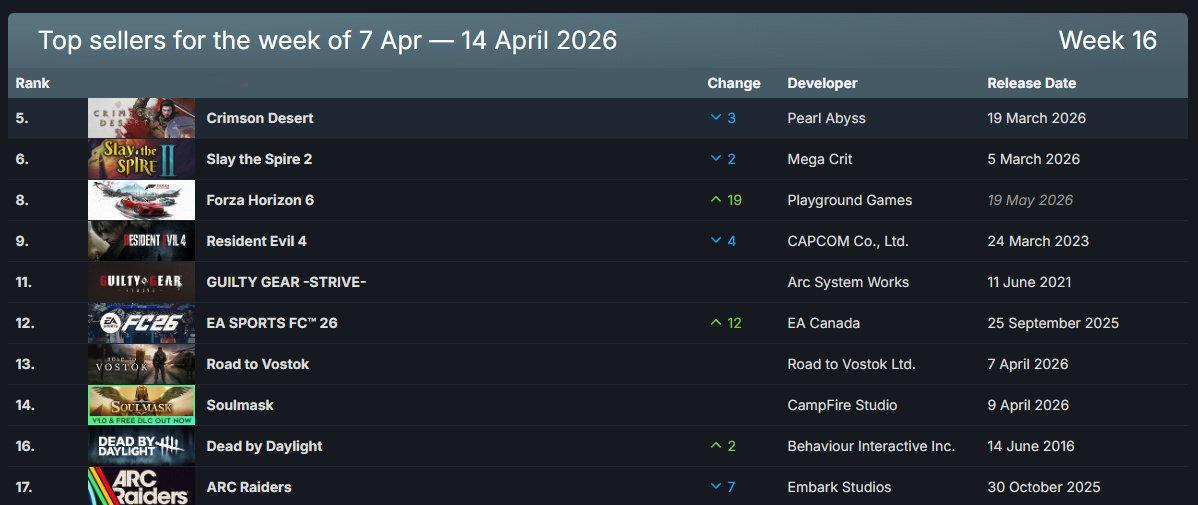This screenshot has height=505, width=1198.
Task: Click Dead by Daylight up arrow icon
Action: point(716,446)
